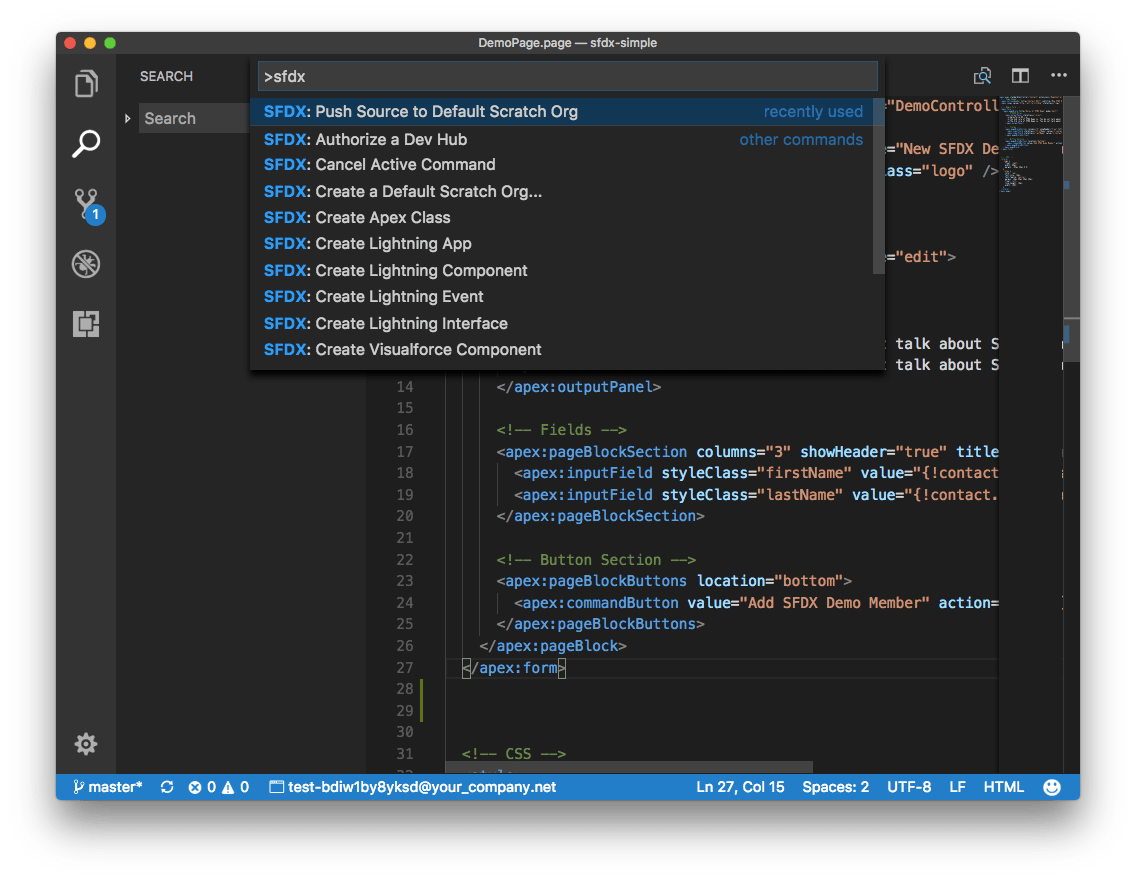Change indentation via Spaces: 2
This screenshot has width=1136, height=880.
pos(835,787)
